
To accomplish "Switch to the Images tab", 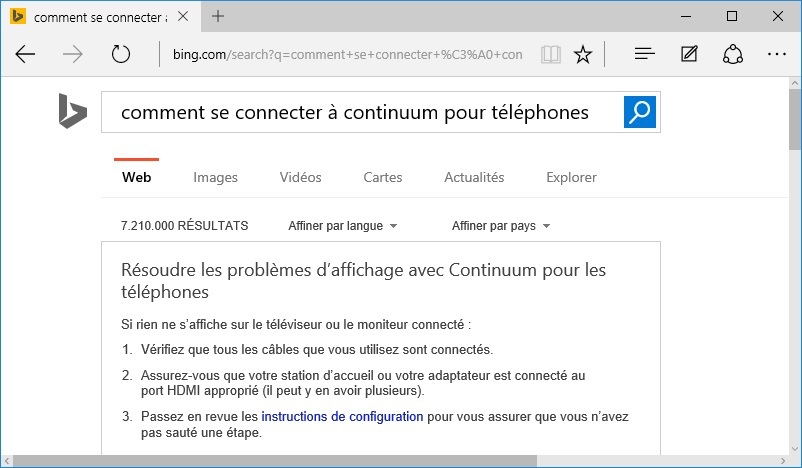I will pyautogui.click(x=215, y=177).
